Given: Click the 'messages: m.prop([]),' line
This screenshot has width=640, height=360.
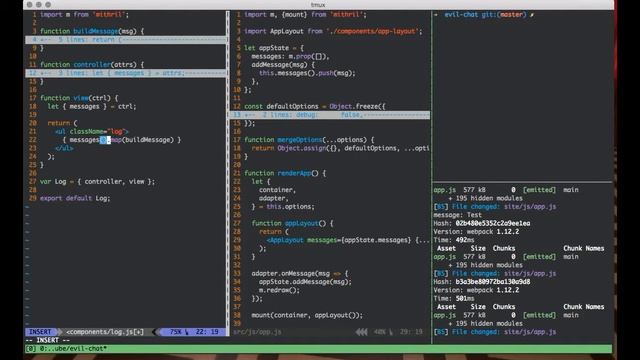Looking at the screenshot, I should coord(290,56).
